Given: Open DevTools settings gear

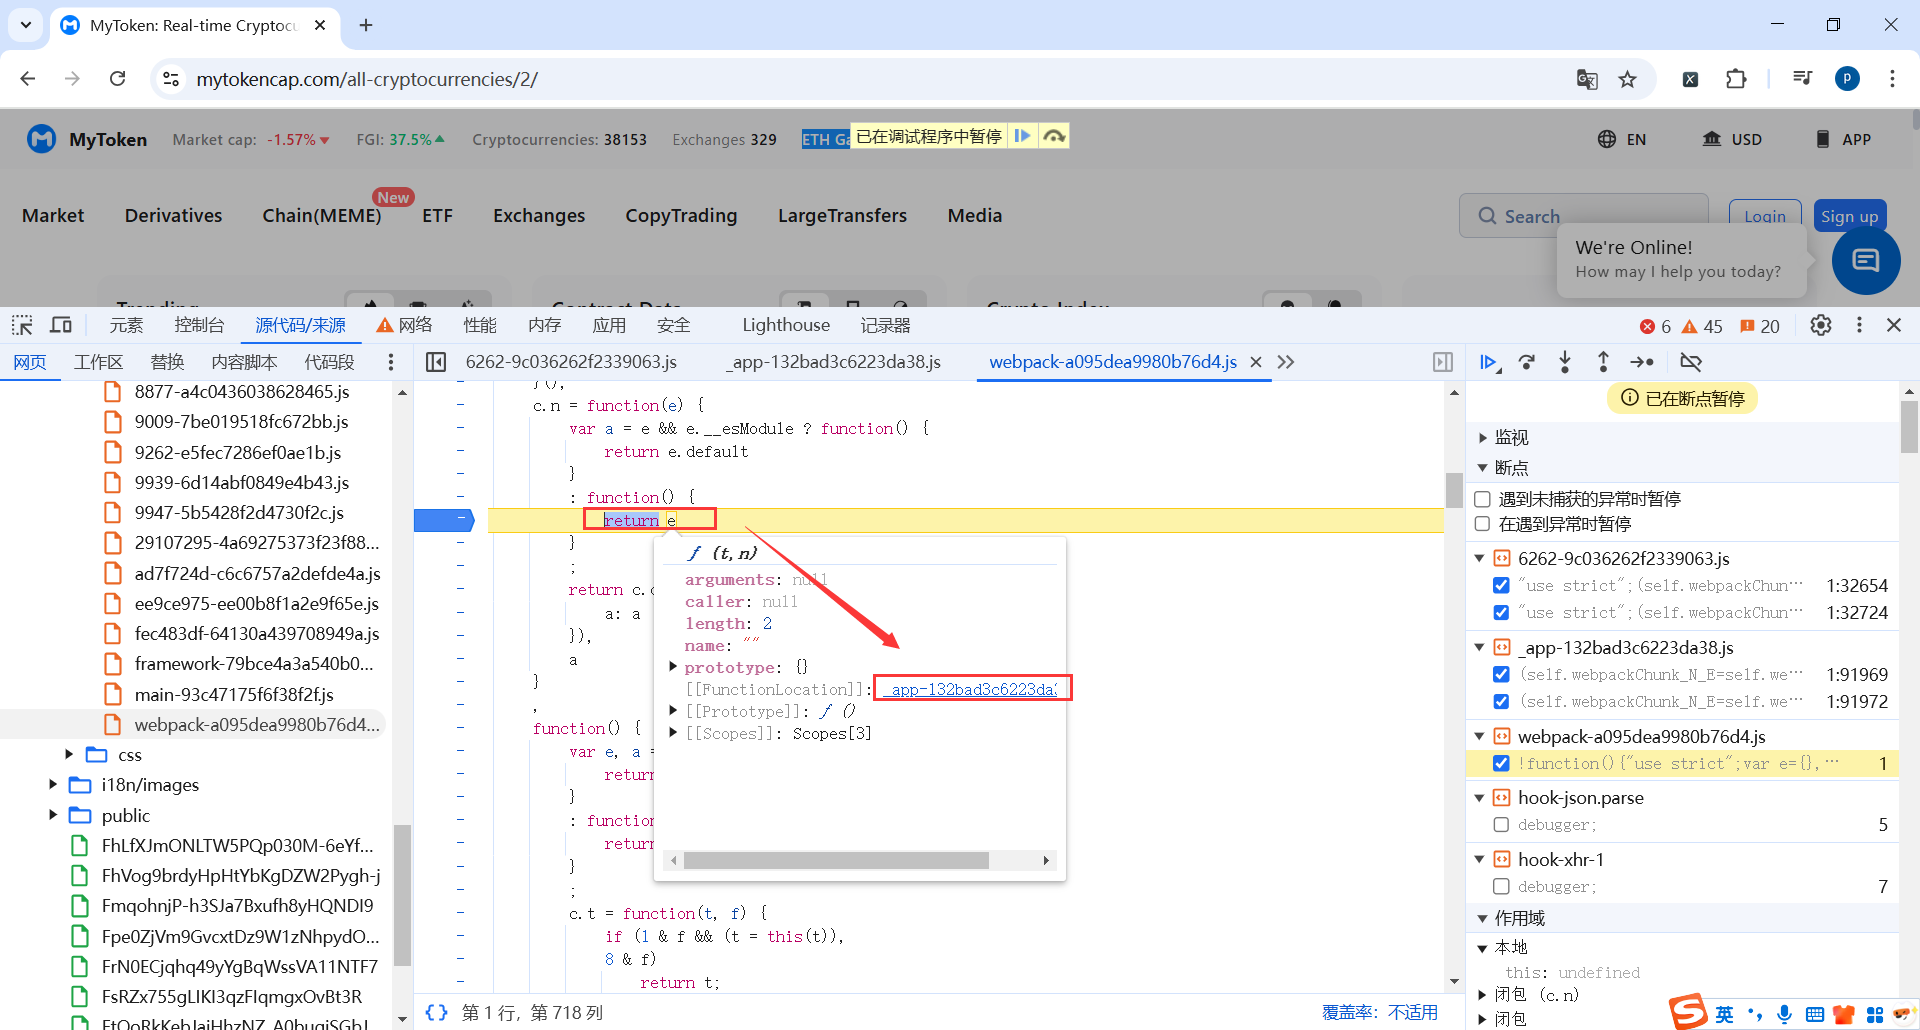Looking at the screenshot, I should [x=1821, y=325].
